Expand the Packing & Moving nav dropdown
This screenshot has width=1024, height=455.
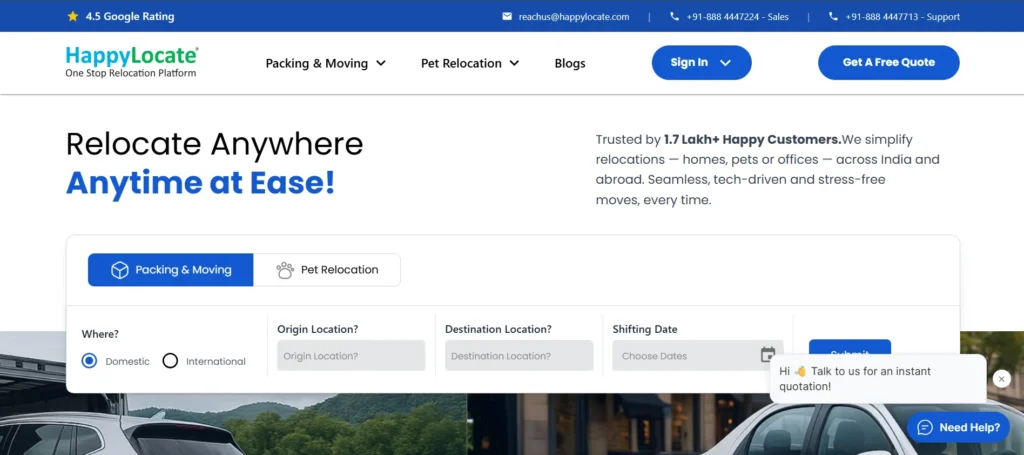[x=325, y=63]
